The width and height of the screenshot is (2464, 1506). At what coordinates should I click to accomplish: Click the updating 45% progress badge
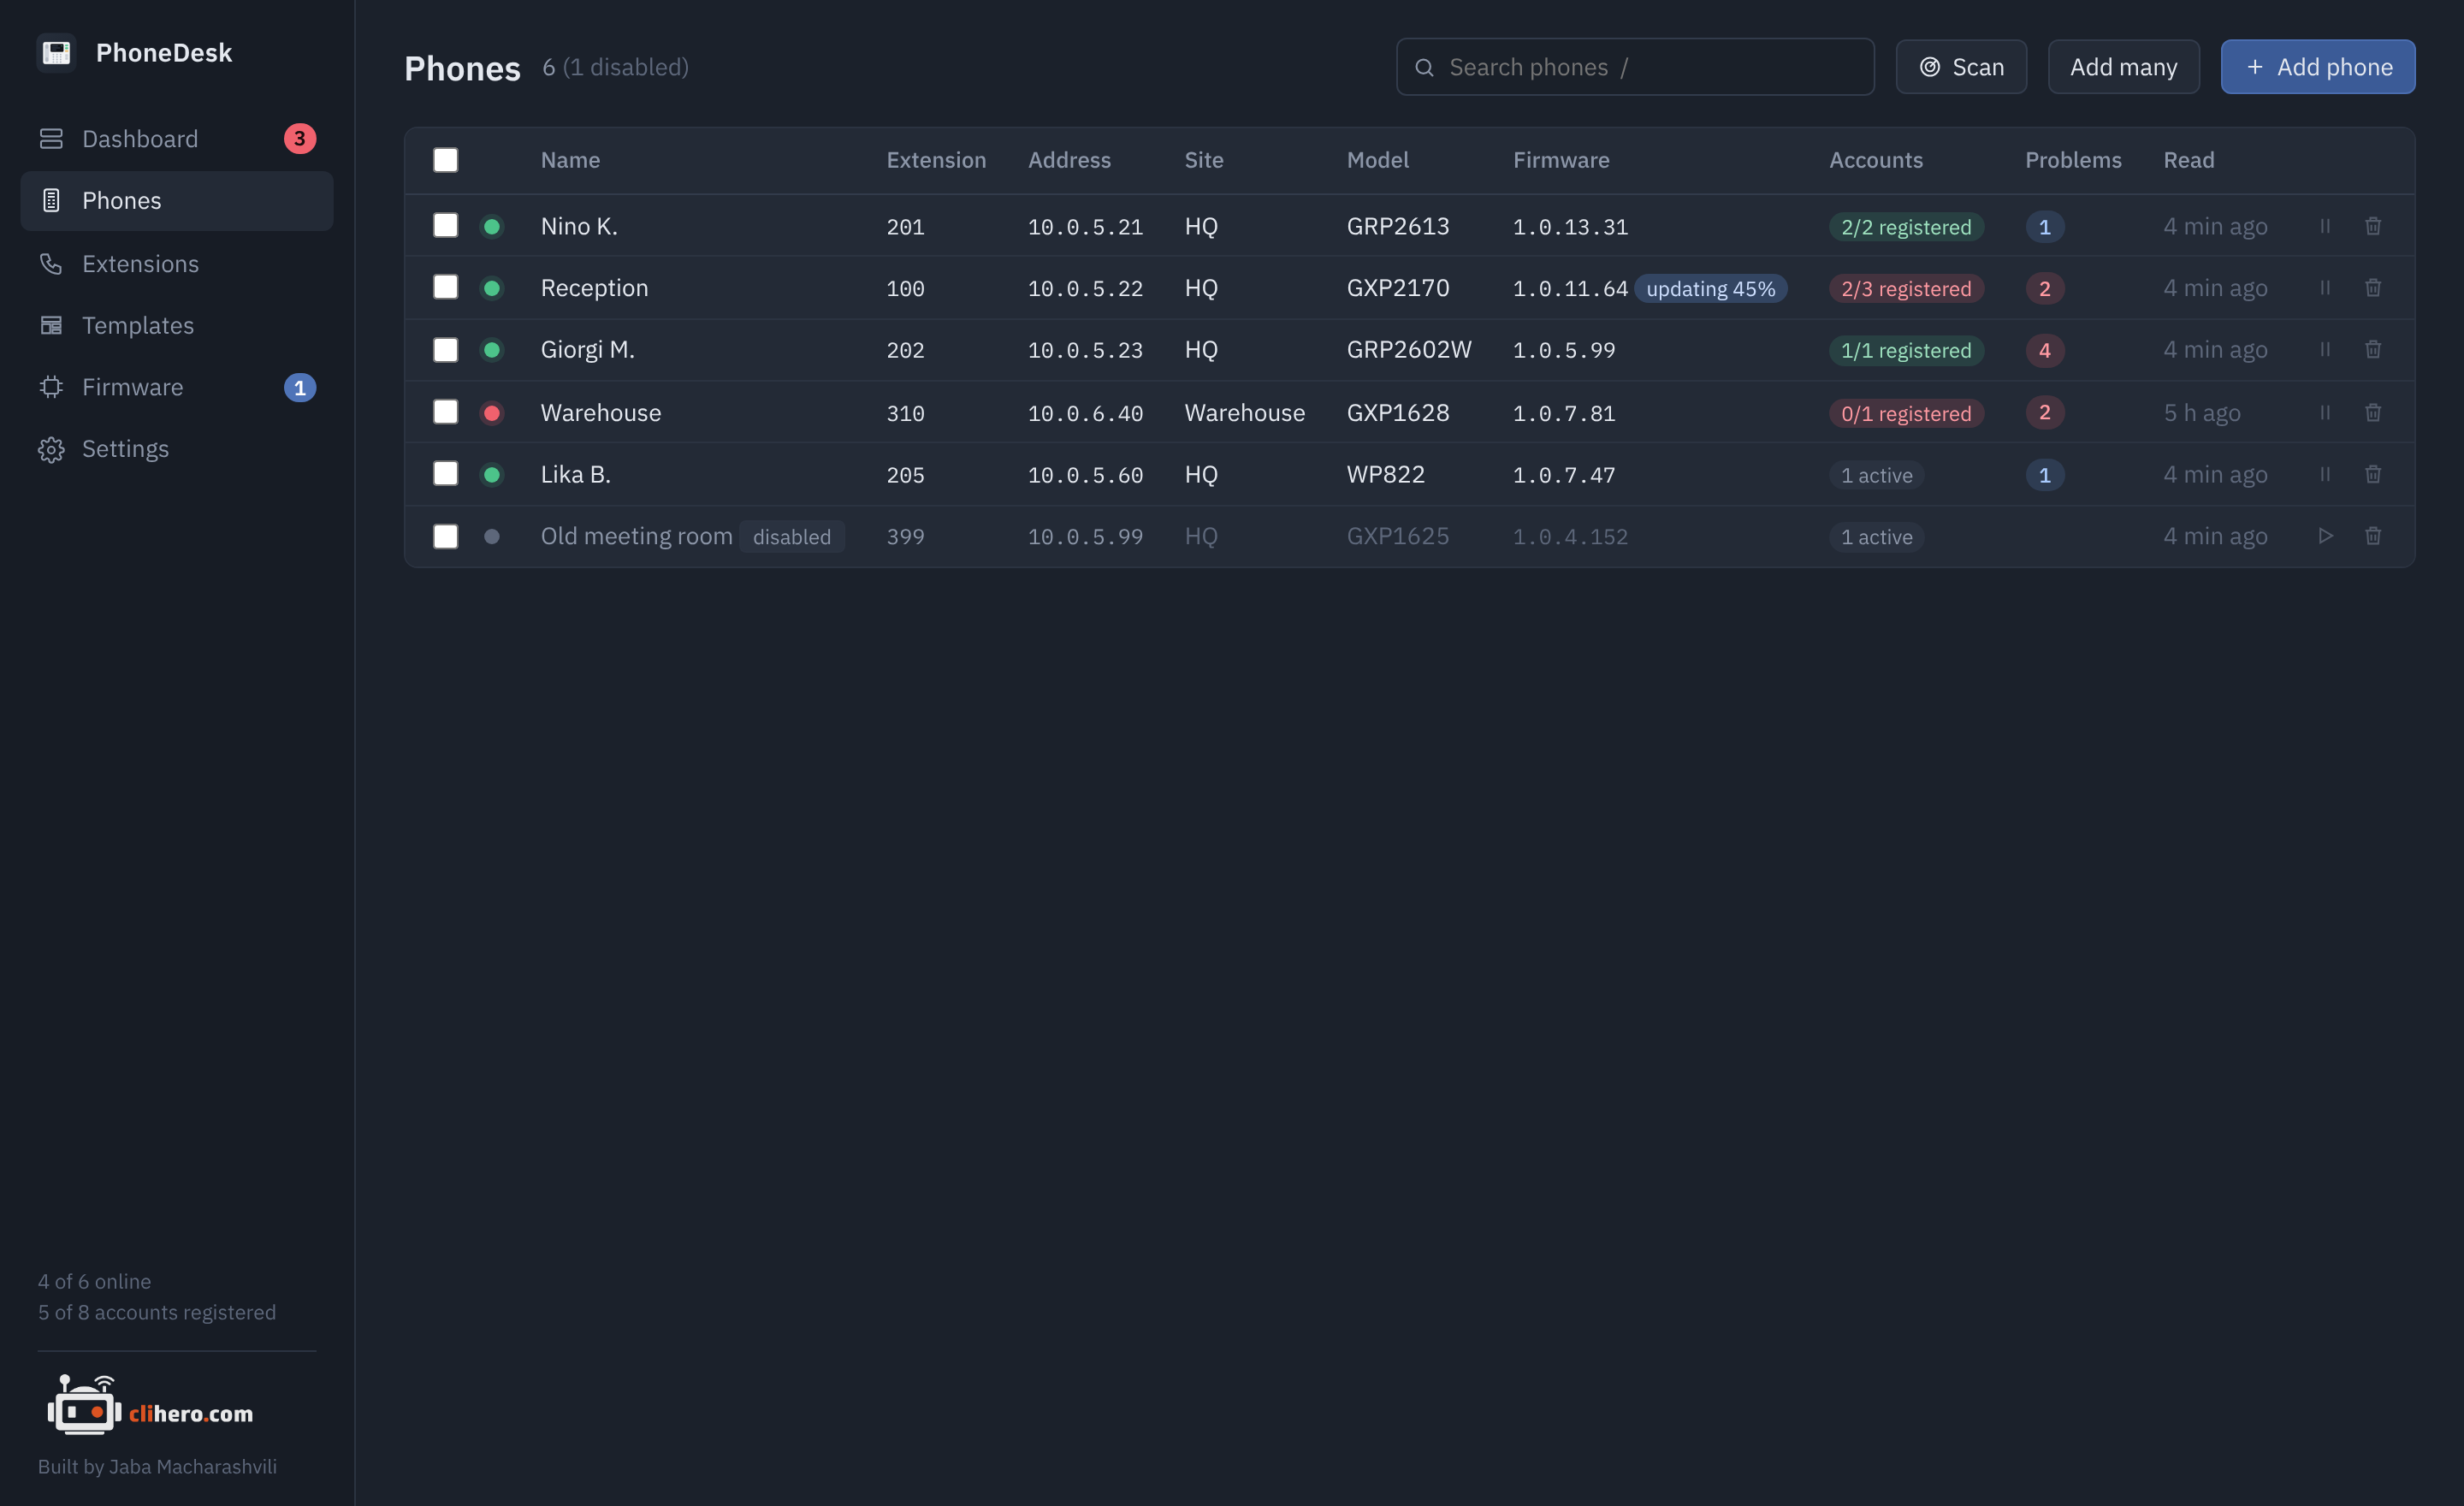1710,289
